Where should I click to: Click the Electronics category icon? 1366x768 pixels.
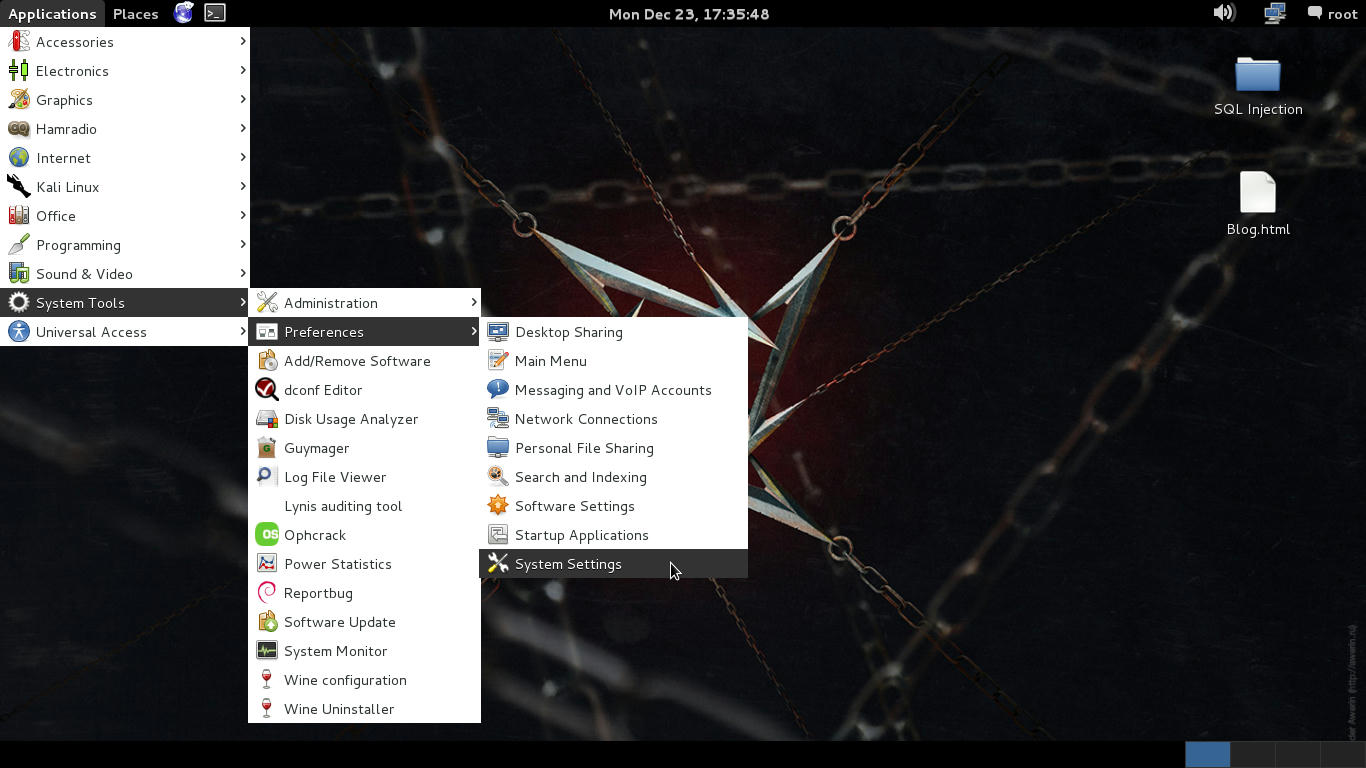(x=19, y=71)
